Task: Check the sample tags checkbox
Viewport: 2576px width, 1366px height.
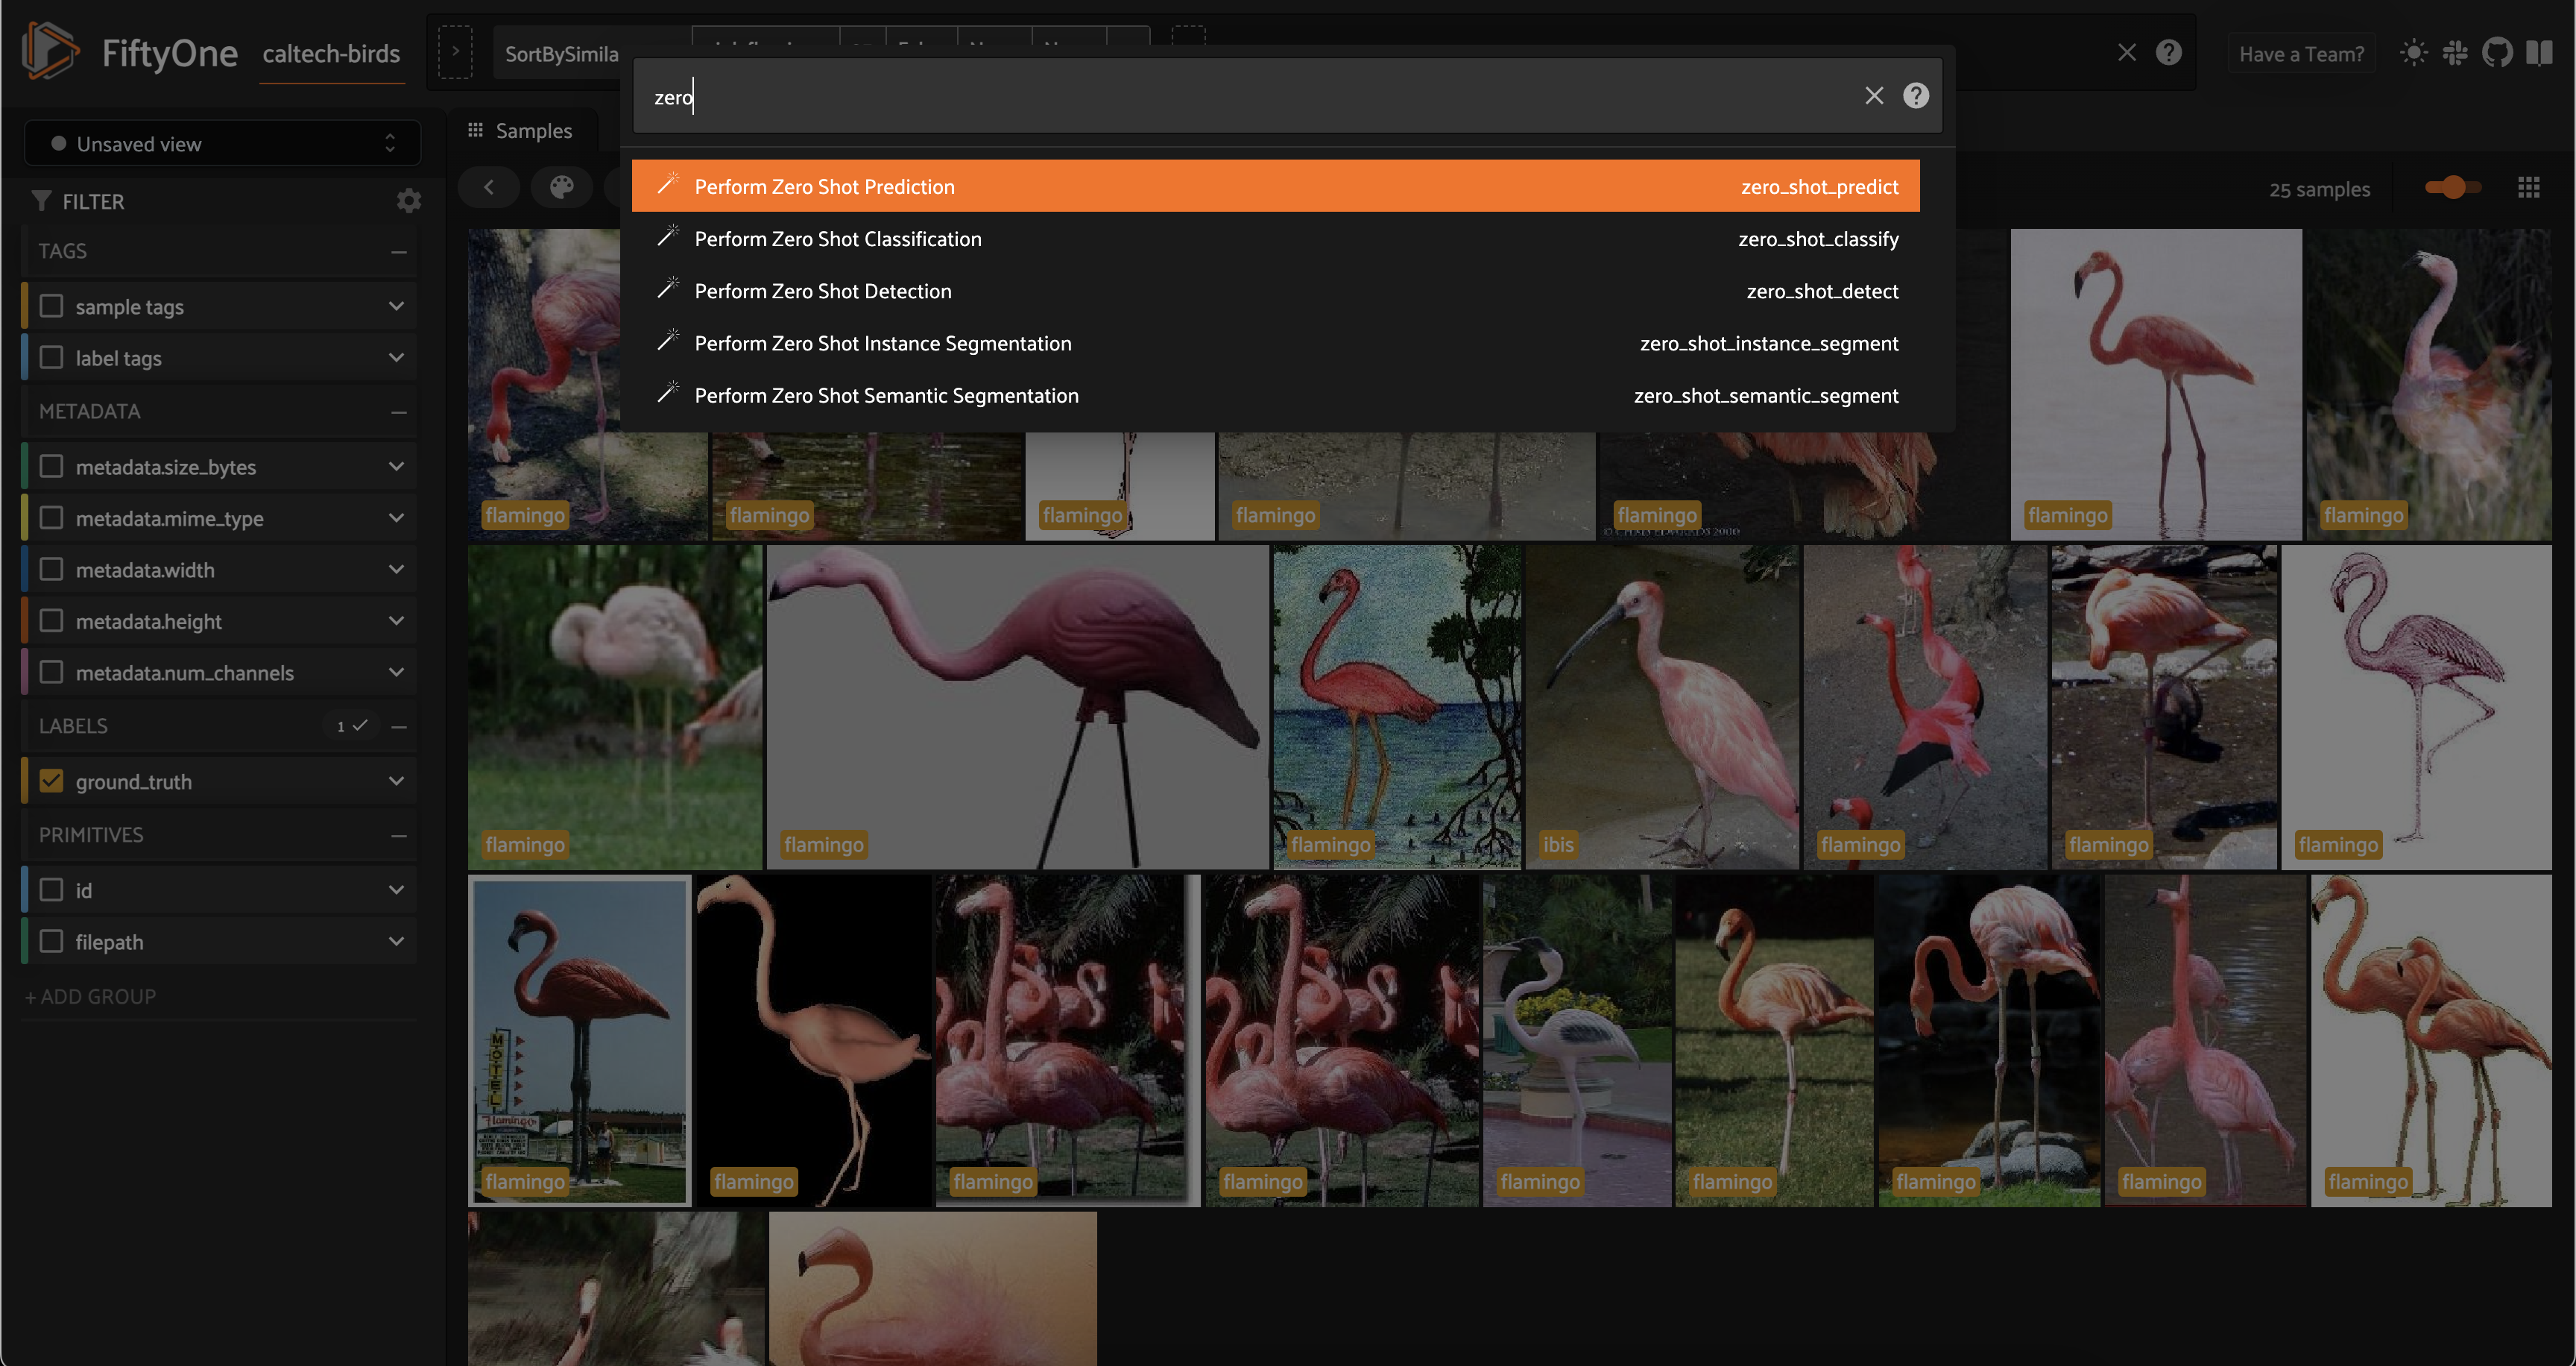Action: click(x=51, y=306)
